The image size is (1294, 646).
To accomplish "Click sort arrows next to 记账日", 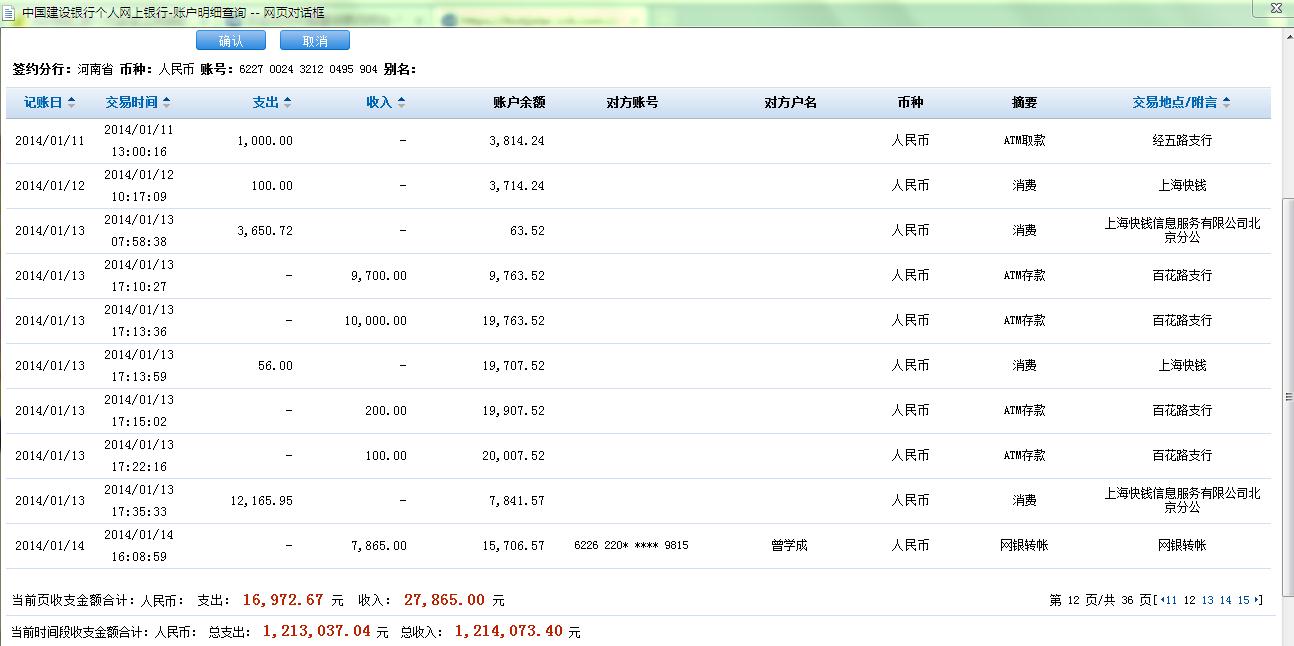I will (x=71, y=102).
